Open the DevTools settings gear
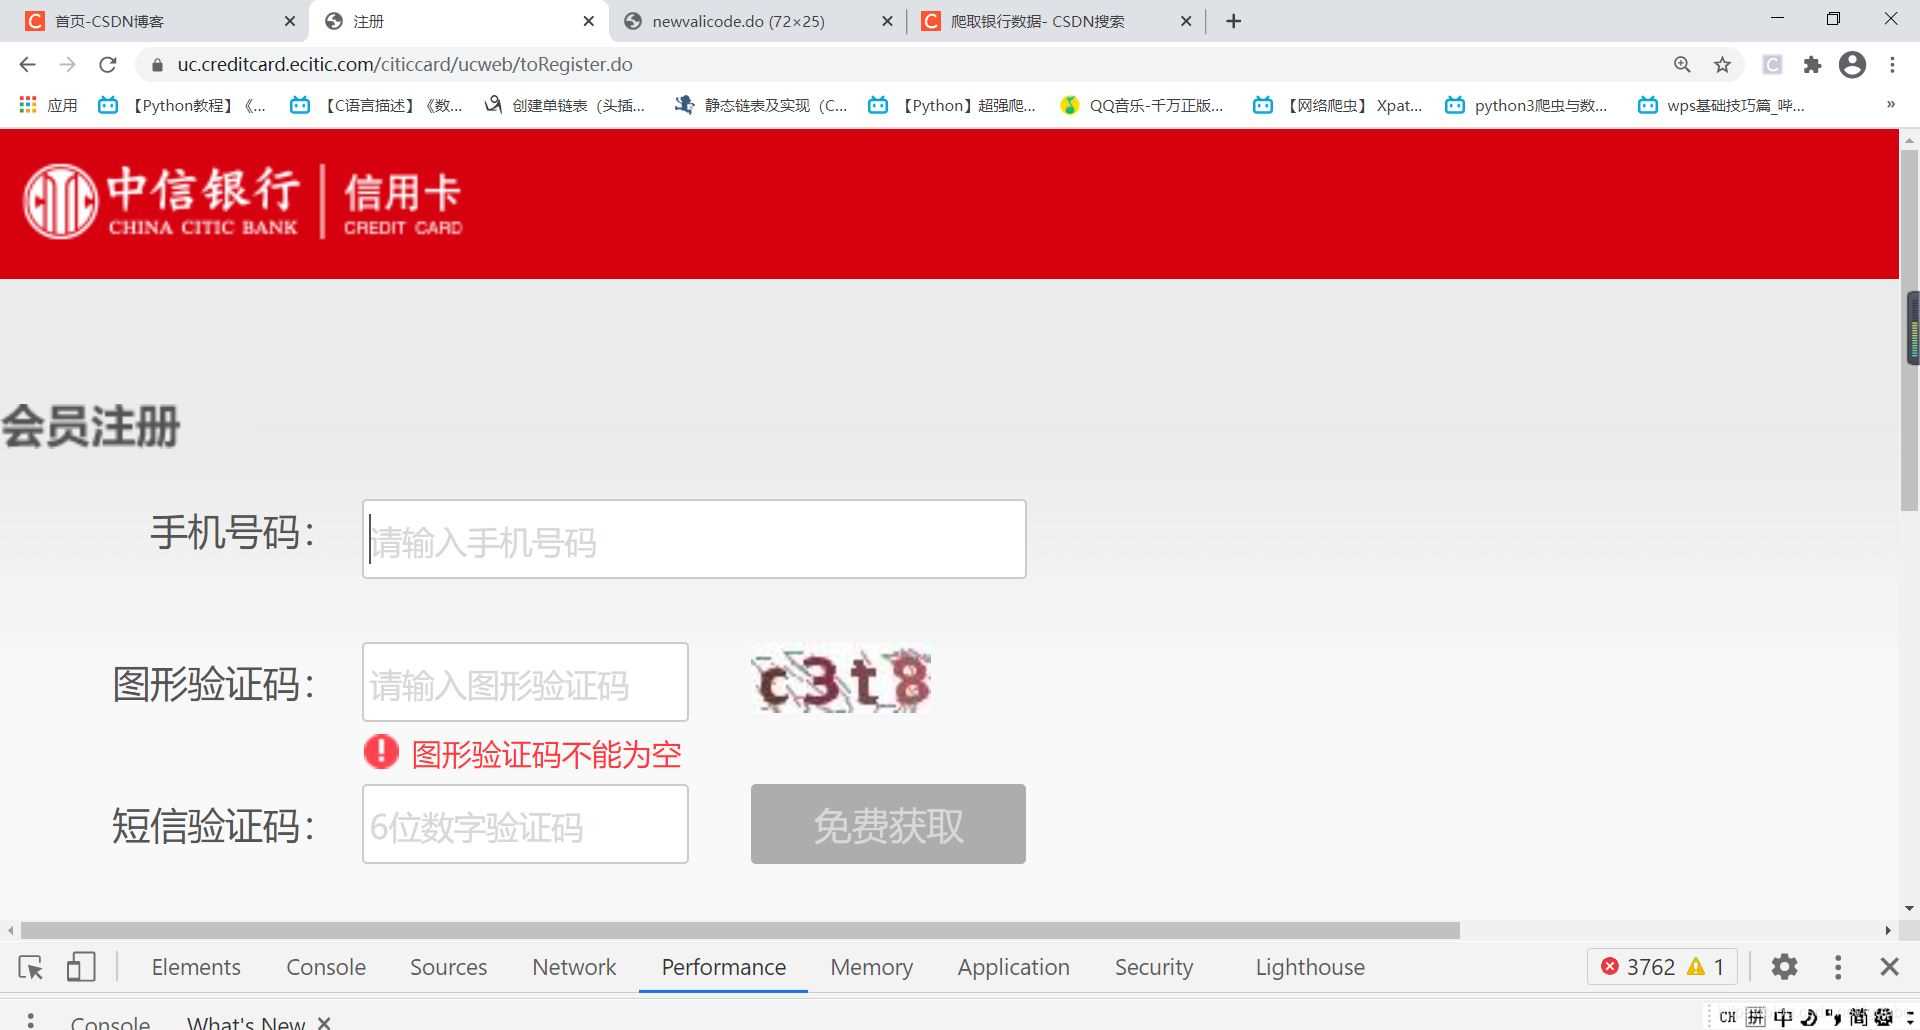Image resolution: width=1920 pixels, height=1030 pixels. point(1784,967)
